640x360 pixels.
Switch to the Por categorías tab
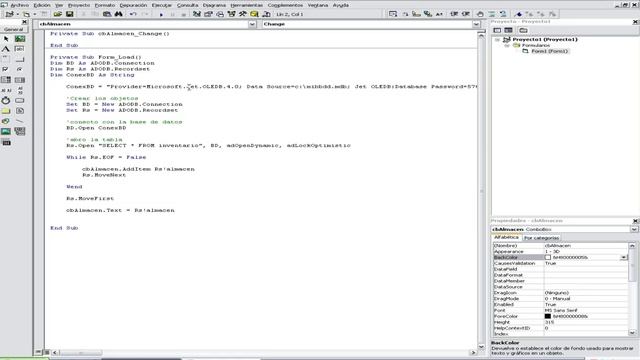(x=541, y=238)
